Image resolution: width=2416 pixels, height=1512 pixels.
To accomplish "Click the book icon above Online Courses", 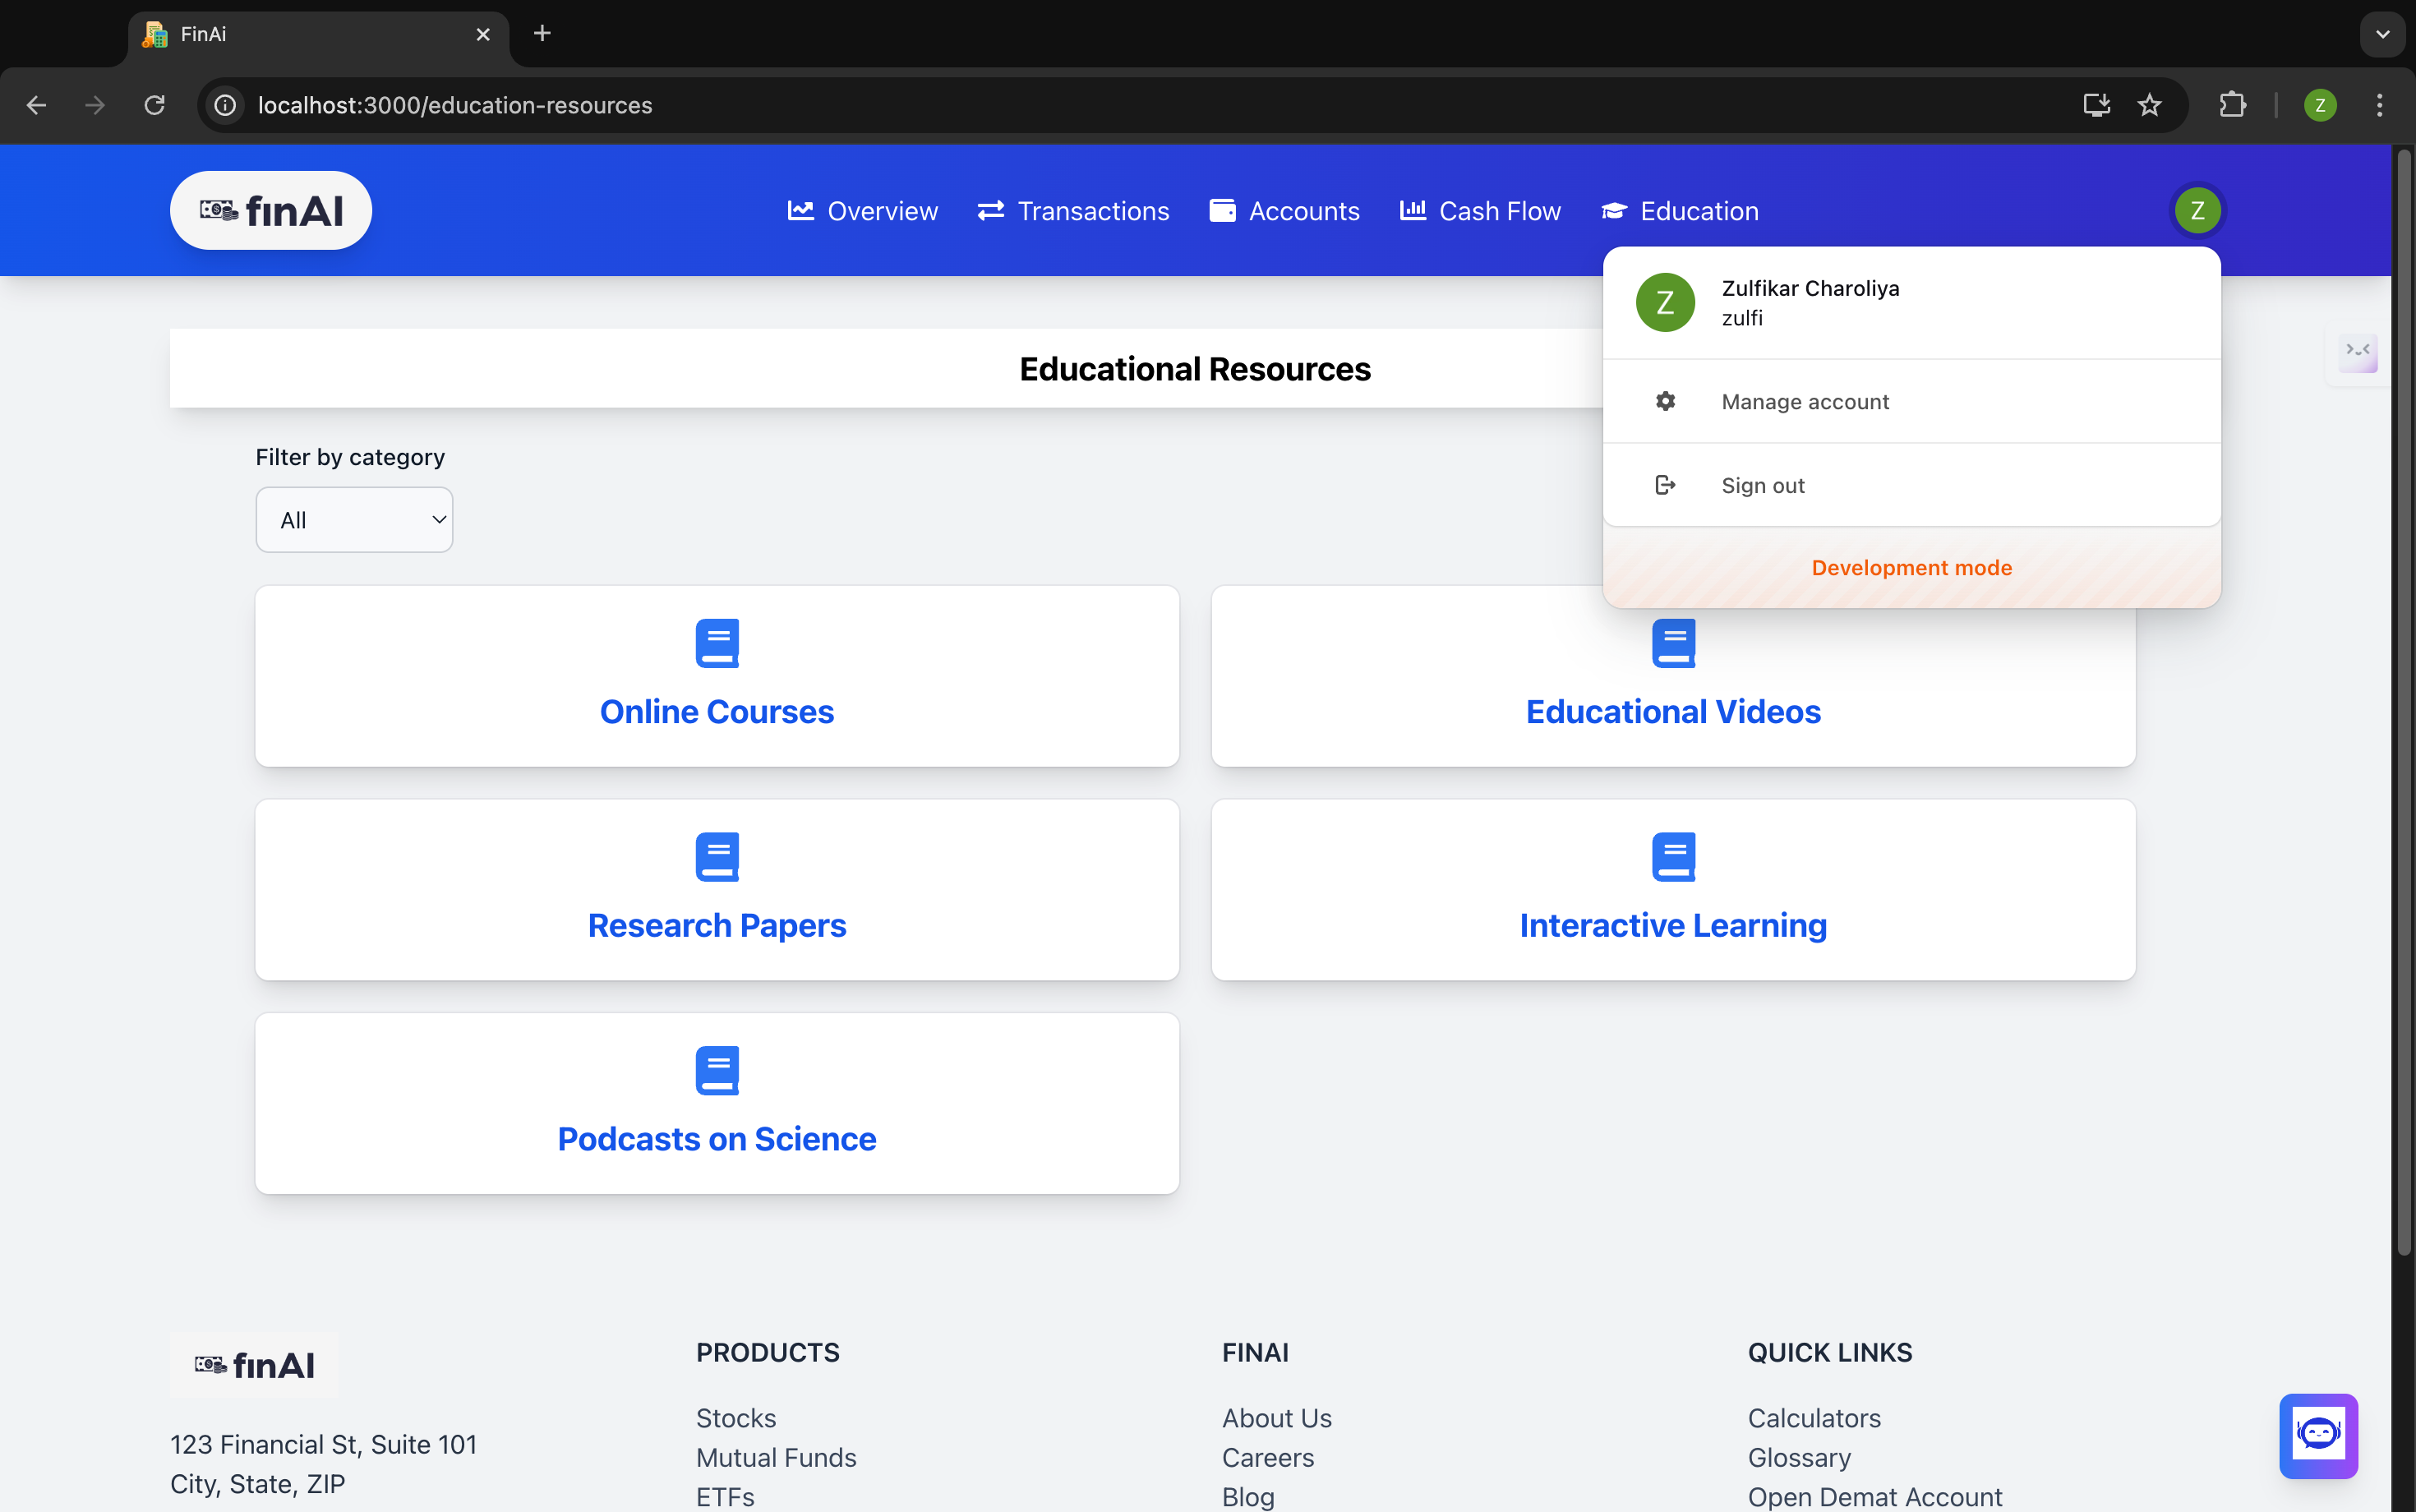I will point(717,643).
